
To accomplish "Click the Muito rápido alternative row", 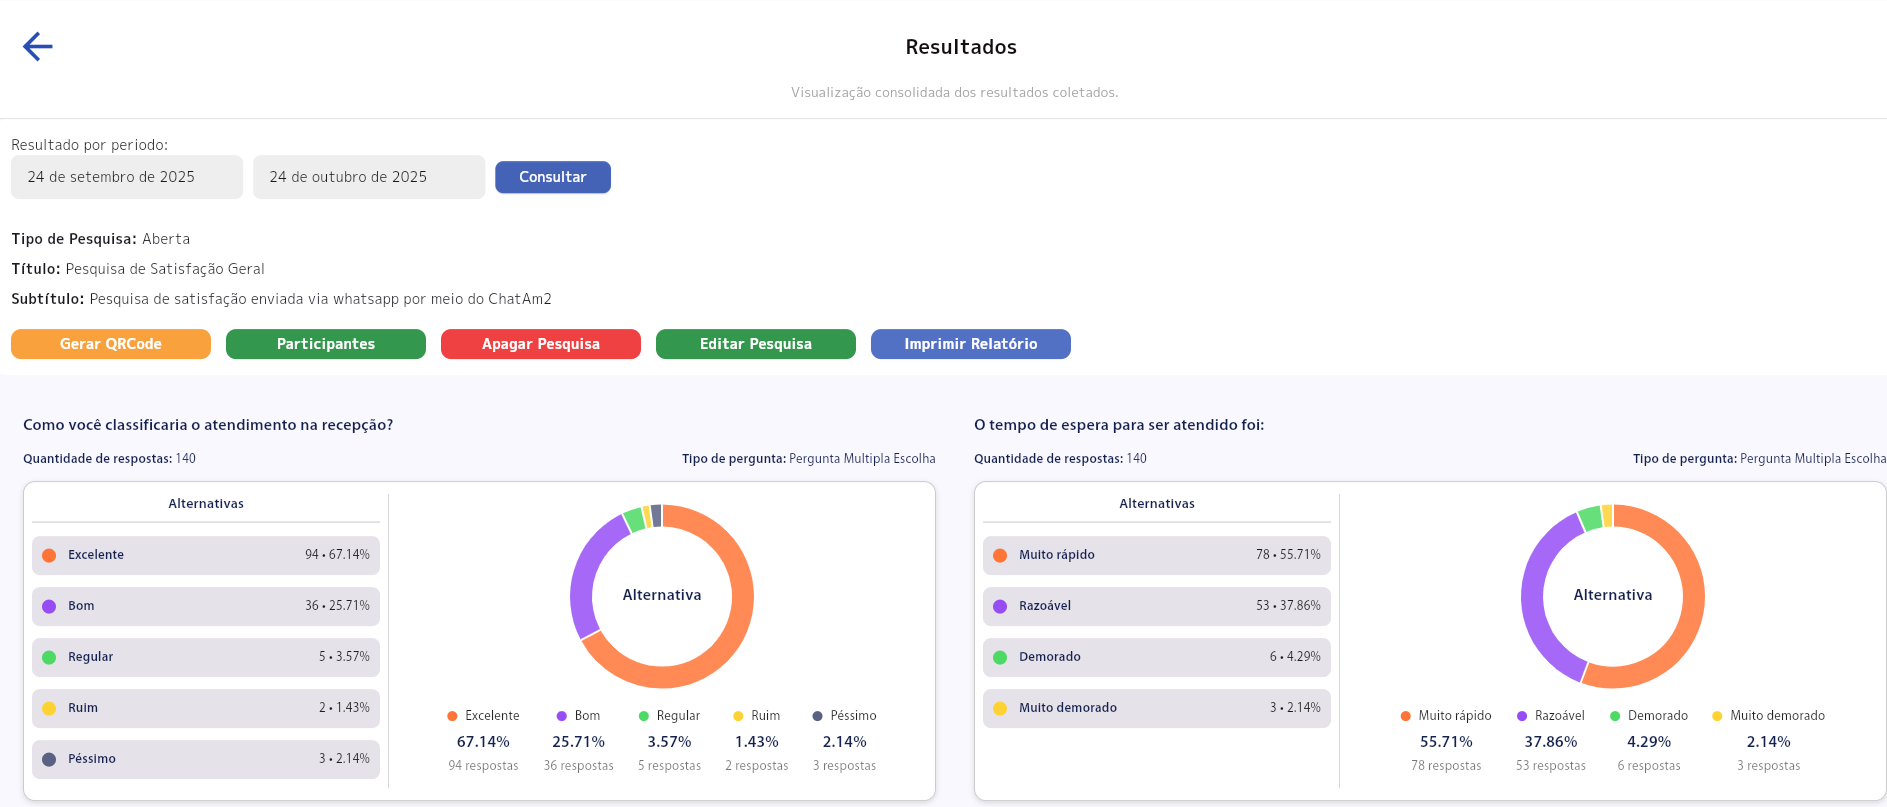I will tap(1157, 555).
